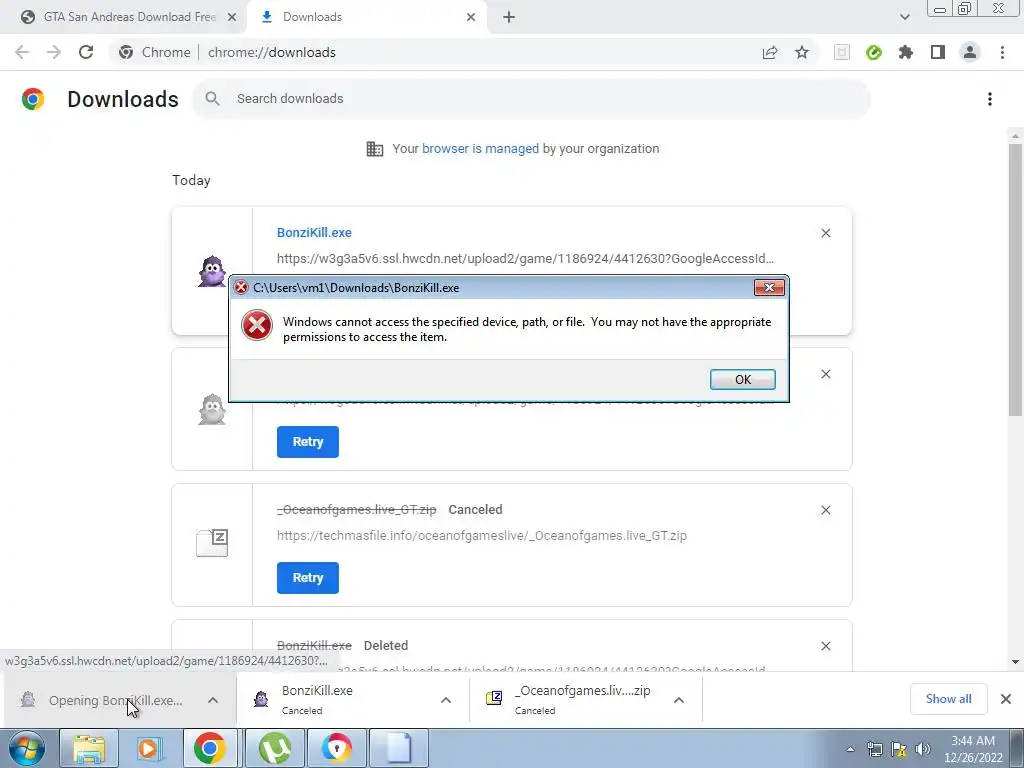Click the colorful keyhole taskbar app icon
Viewport: 1024px width, 768px height.
(336, 748)
